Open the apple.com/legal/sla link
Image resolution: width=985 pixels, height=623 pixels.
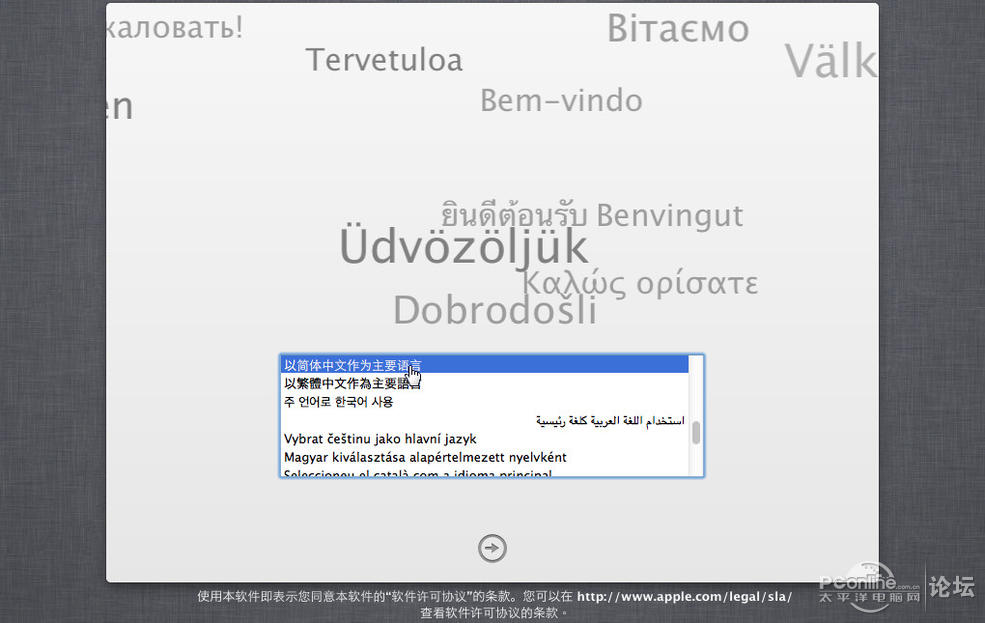tap(684, 597)
